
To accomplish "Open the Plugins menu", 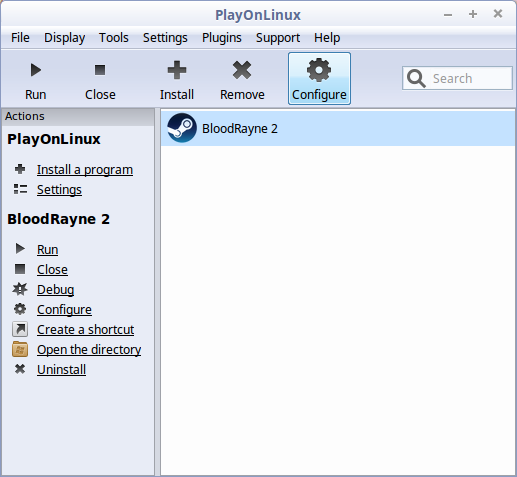I will point(222,38).
